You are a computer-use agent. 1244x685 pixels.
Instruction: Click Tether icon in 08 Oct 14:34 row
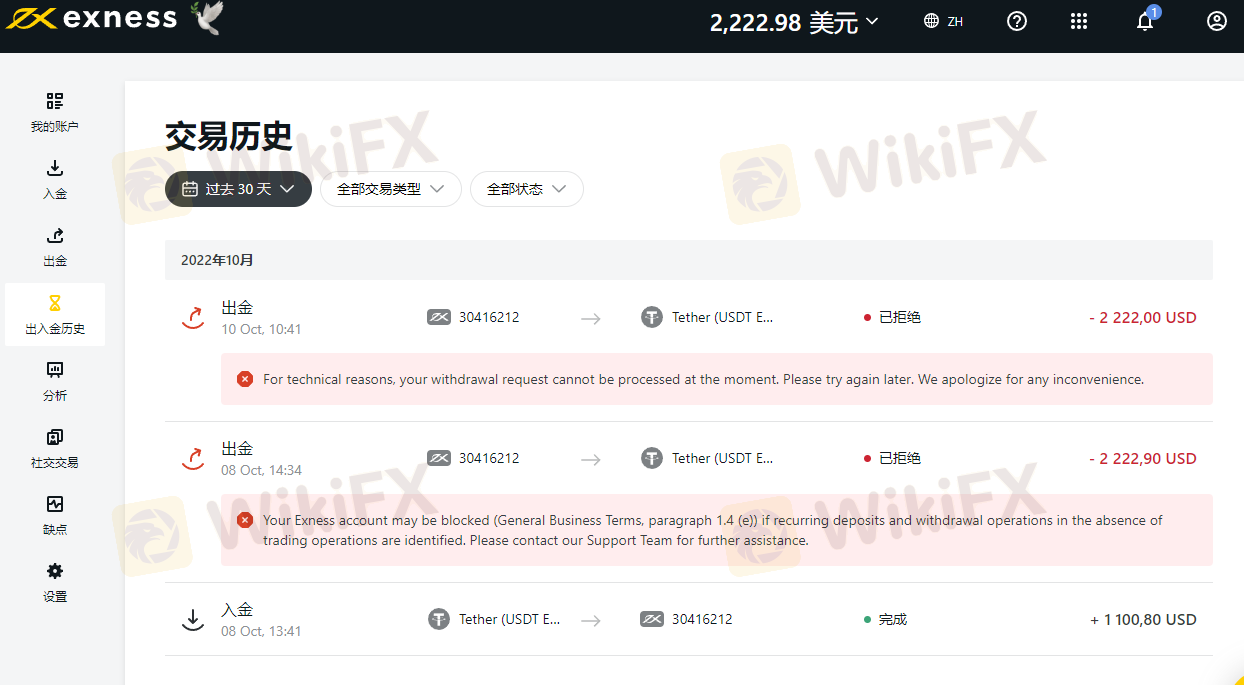click(652, 459)
